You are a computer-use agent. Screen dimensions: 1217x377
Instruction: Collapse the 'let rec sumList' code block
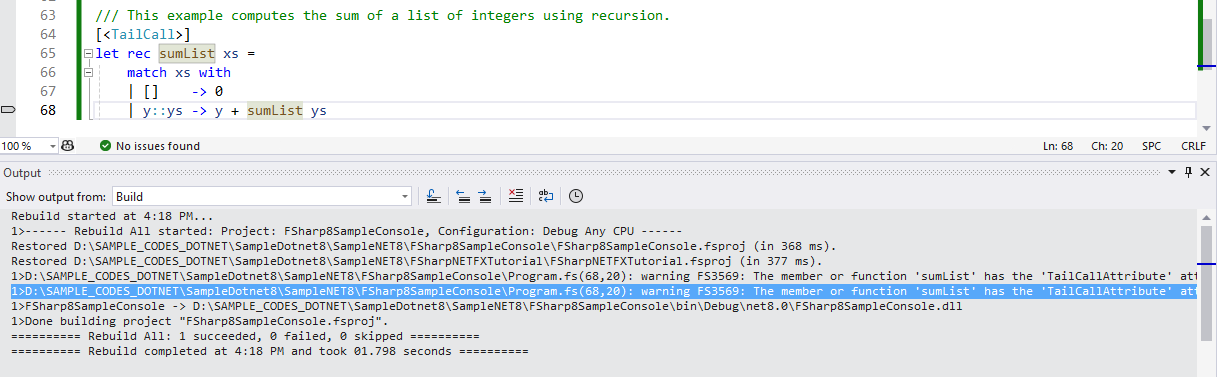pos(88,54)
